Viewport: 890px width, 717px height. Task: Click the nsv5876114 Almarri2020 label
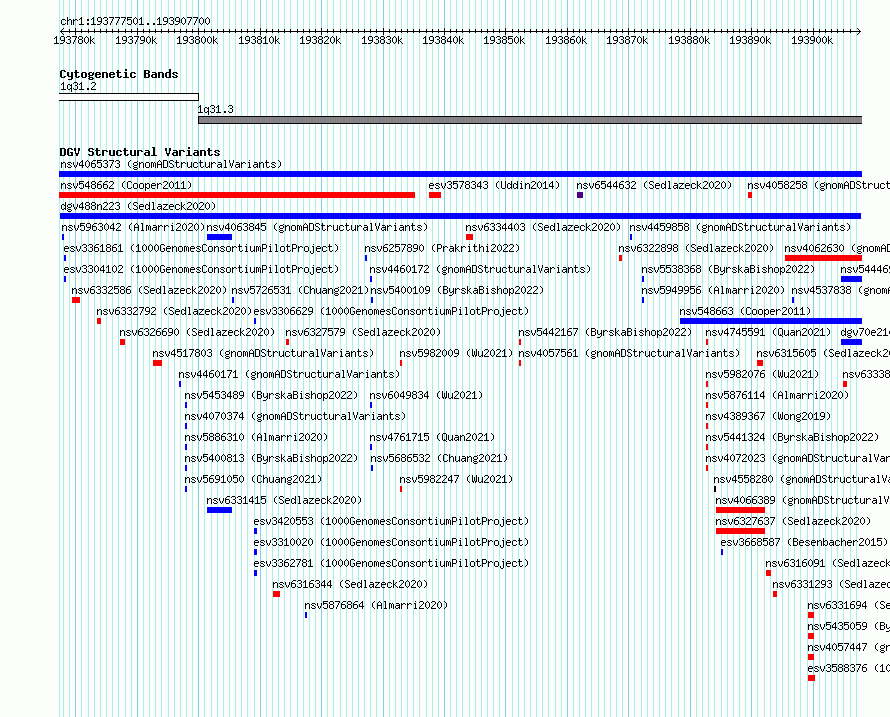click(777, 395)
